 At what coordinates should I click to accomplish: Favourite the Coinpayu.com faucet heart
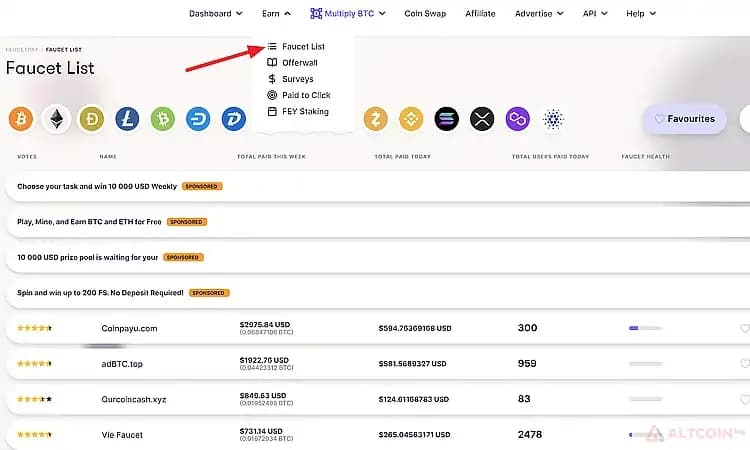[745, 329]
